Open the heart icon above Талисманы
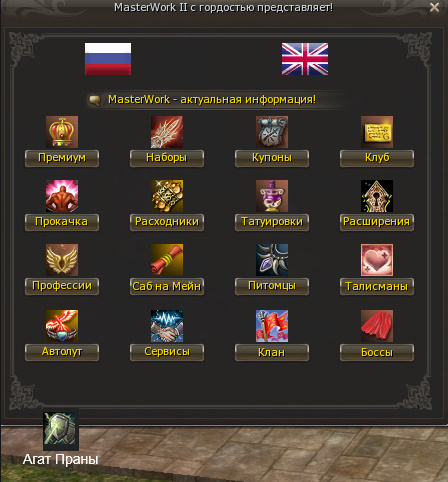448x482 pixels. pos(377,260)
